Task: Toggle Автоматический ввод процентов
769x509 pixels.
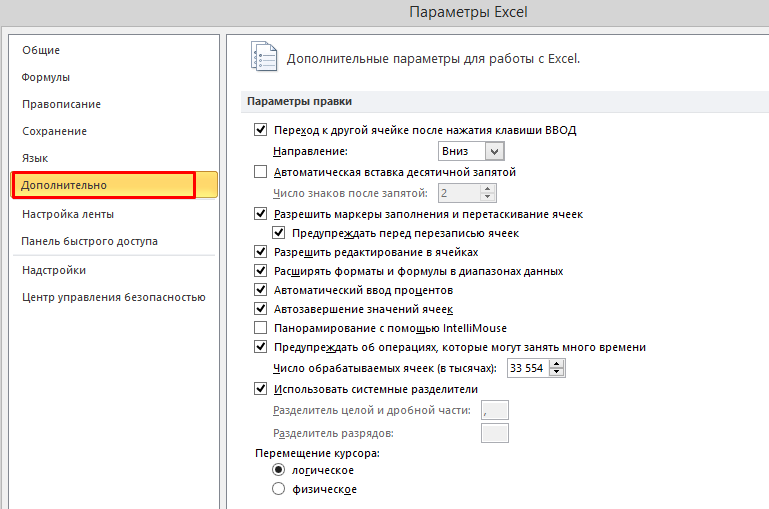Action: (260, 290)
